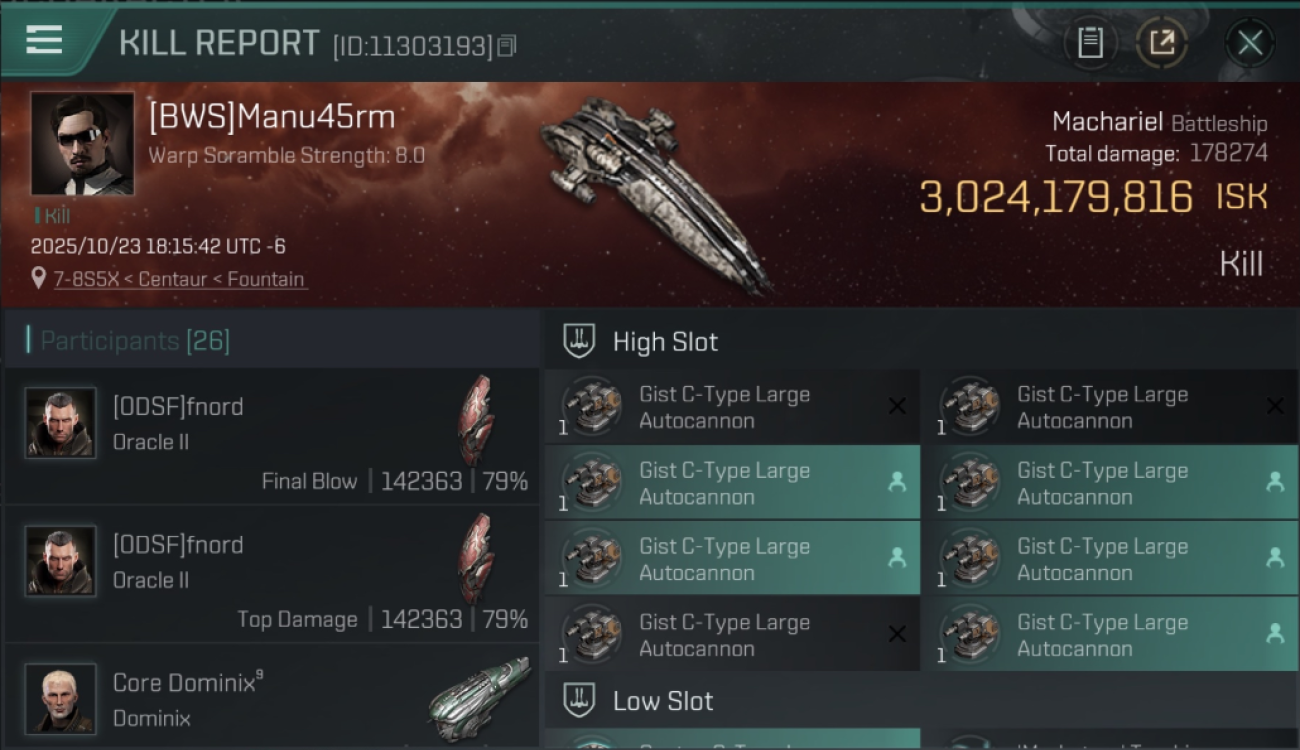Click the X marker on the top-right autocannon

coord(1275,406)
